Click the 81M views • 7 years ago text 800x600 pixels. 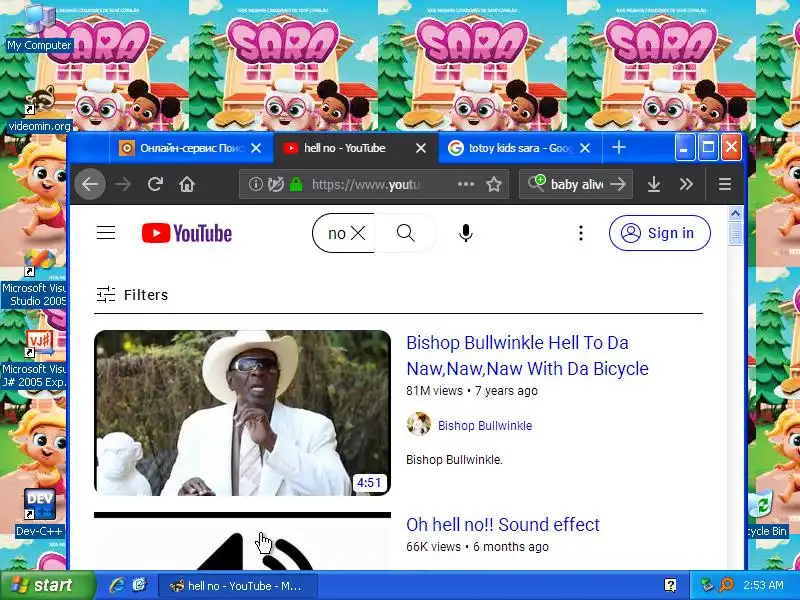[x=472, y=391]
